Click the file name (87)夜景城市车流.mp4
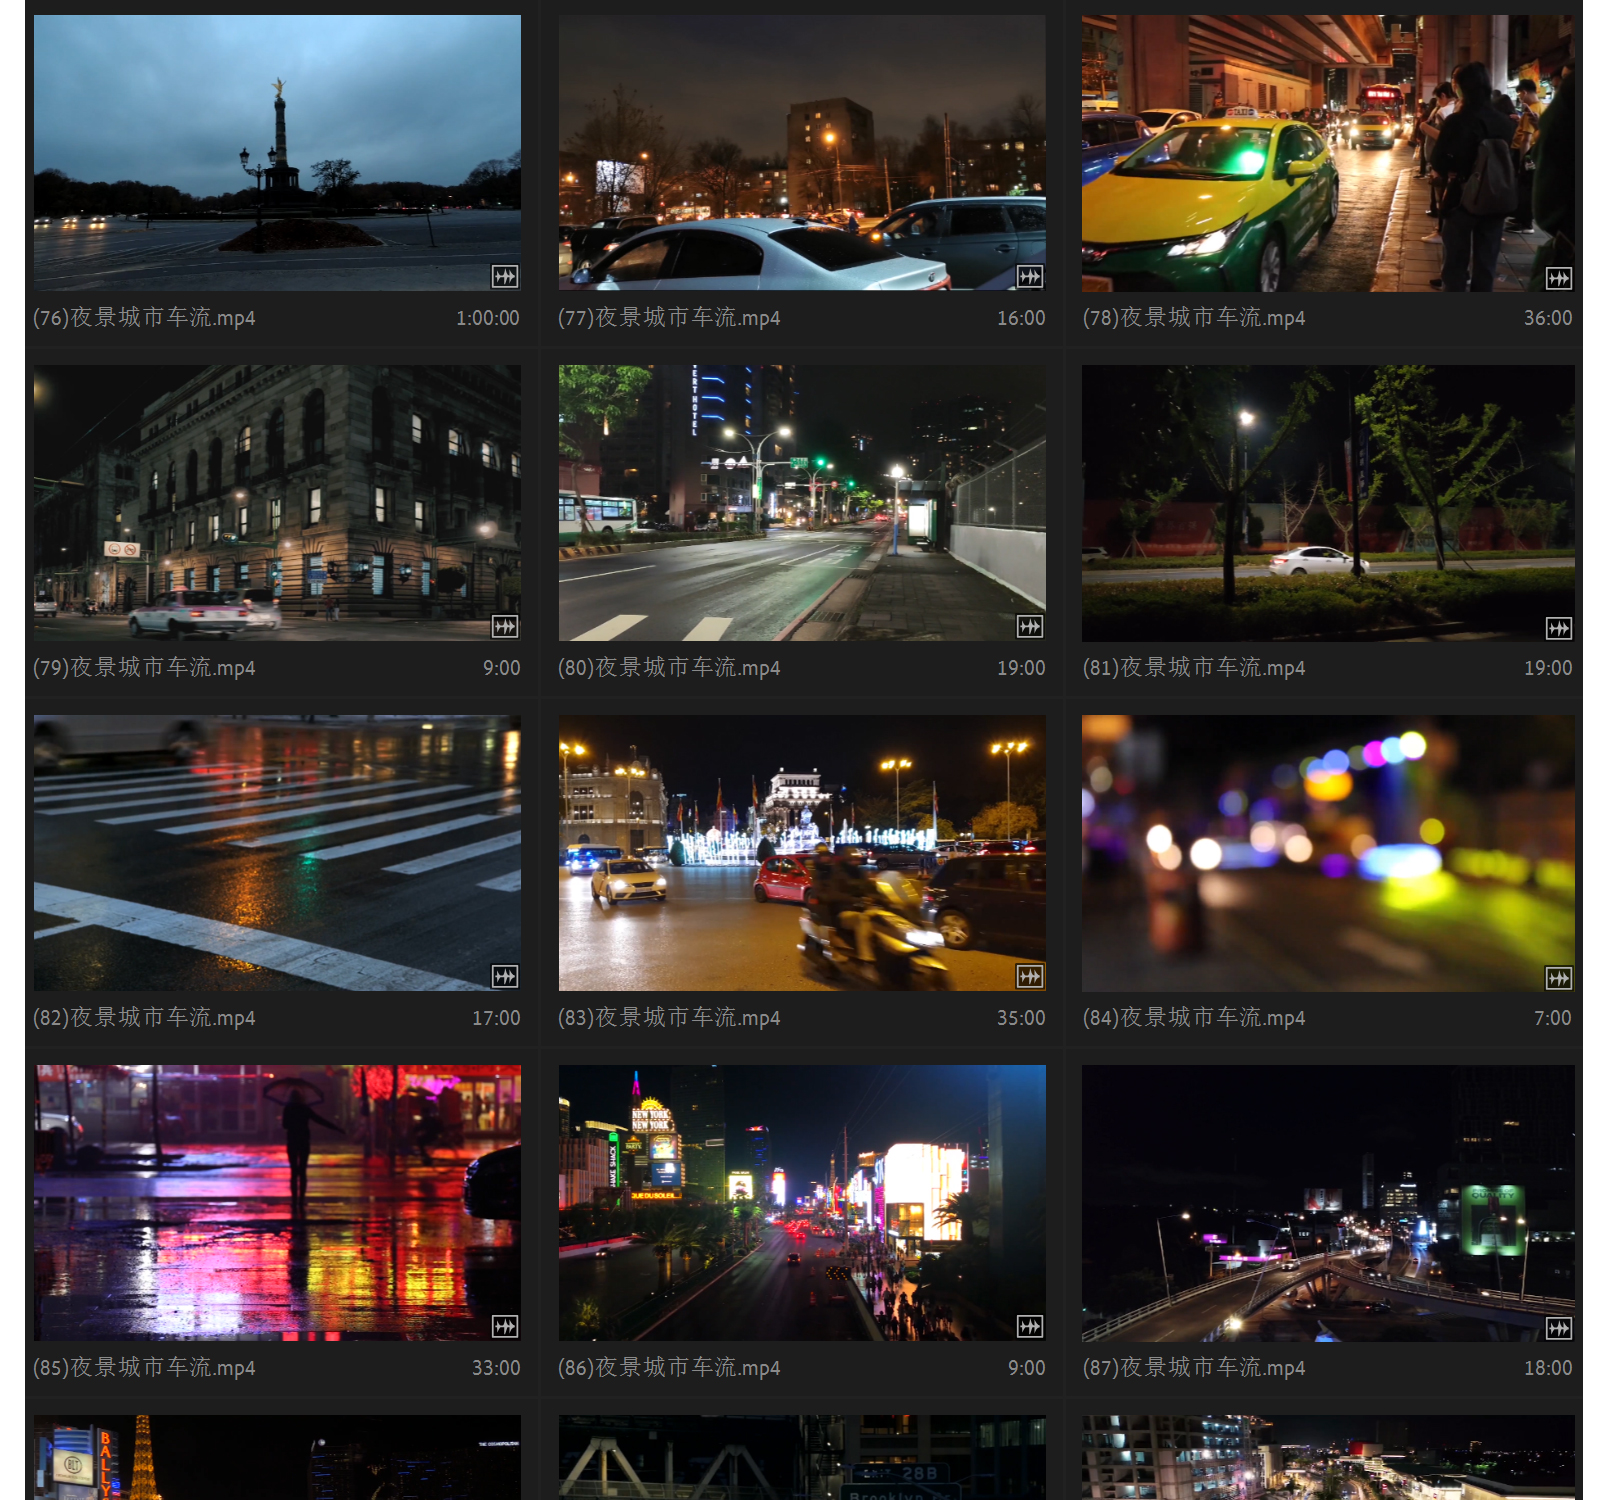 point(1194,1368)
